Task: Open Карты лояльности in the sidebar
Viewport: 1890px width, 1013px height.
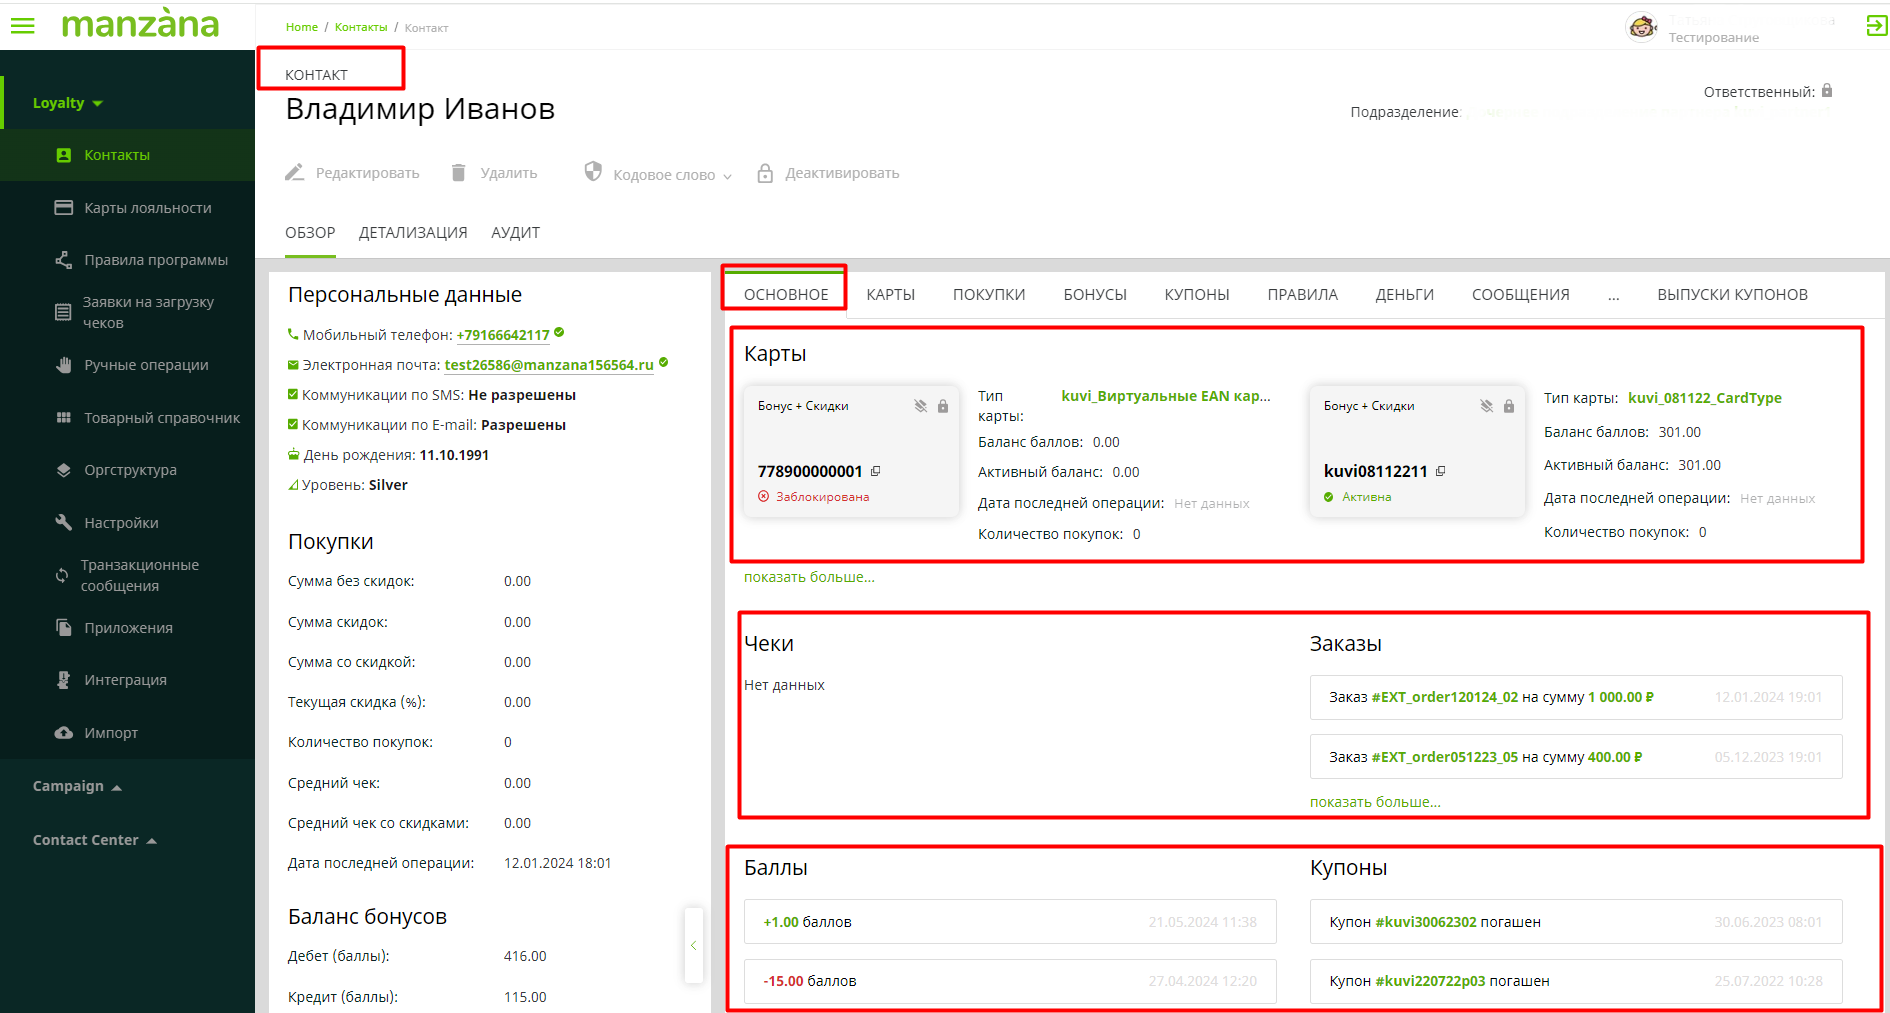Action: [x=147, y=208]
